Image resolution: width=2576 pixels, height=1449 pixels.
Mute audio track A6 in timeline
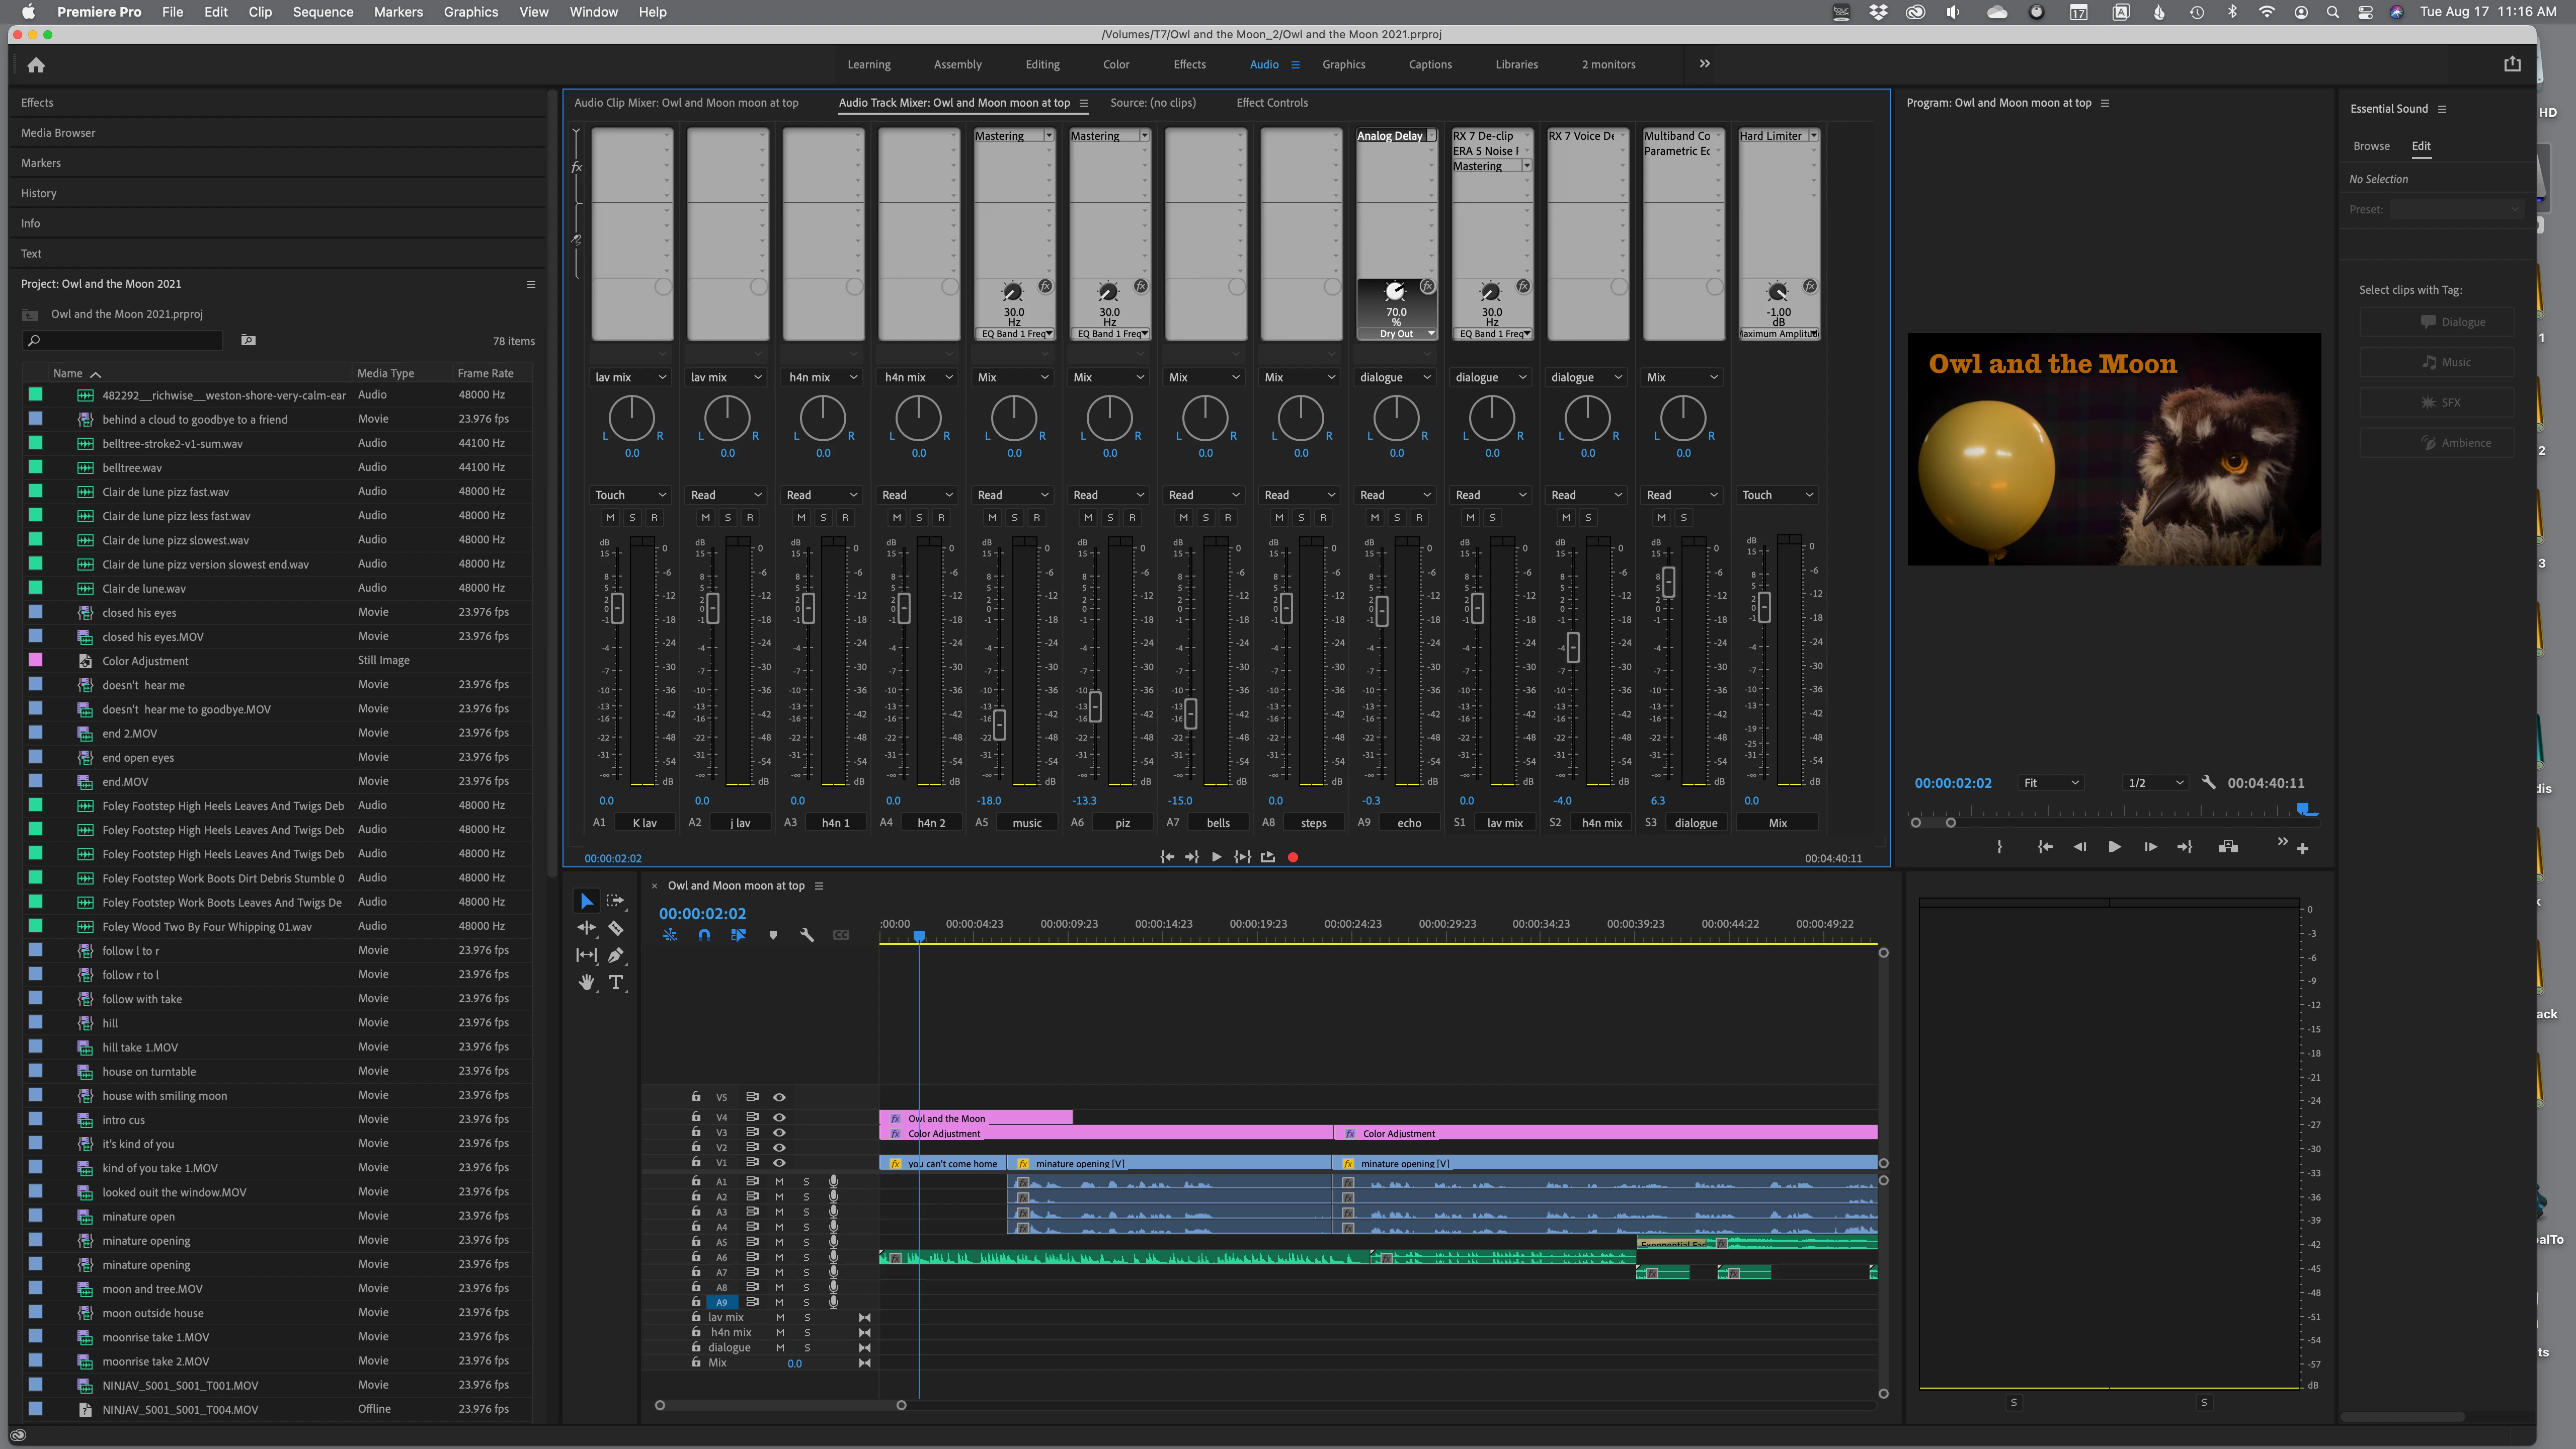(779, 1257)
